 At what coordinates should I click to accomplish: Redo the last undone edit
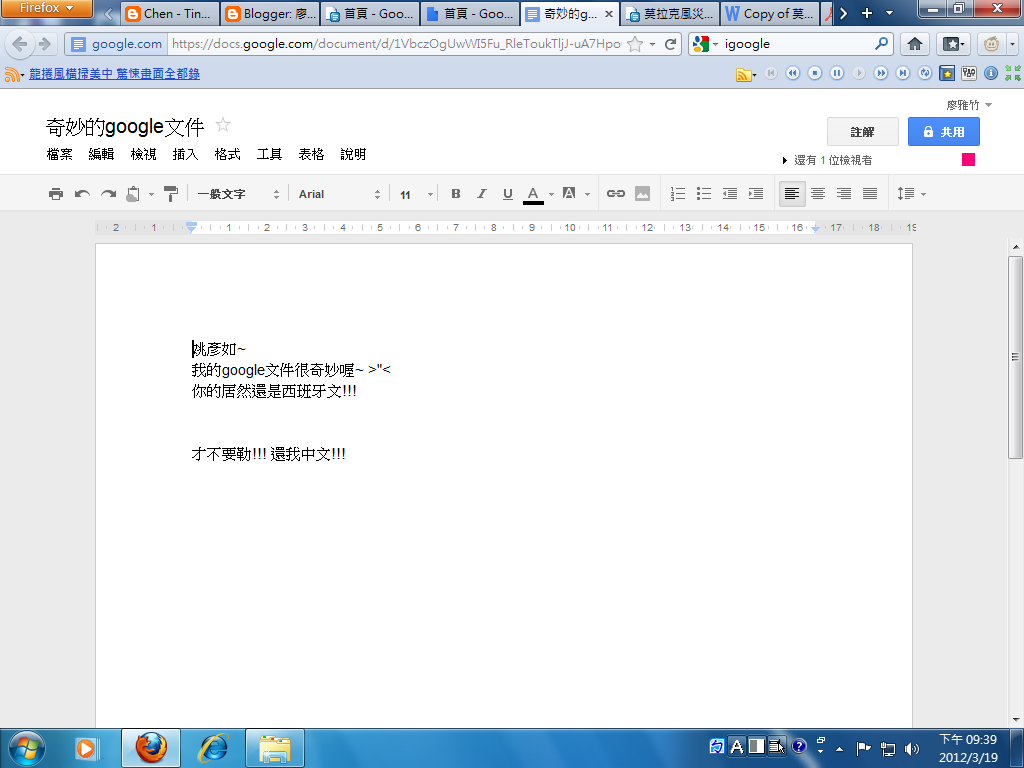tap(108, 194)
